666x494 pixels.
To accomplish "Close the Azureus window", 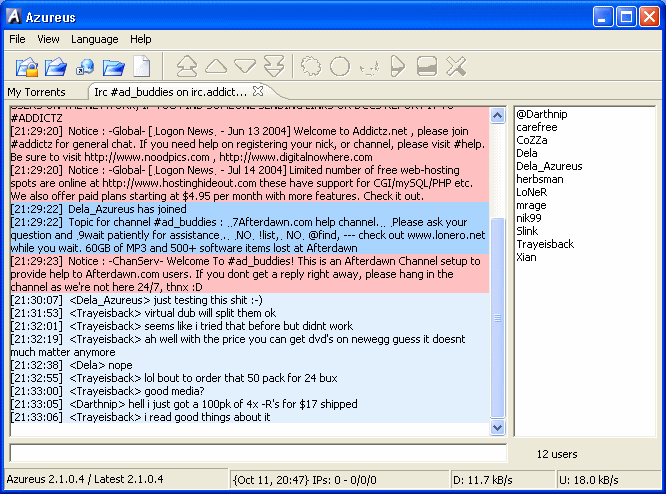I will (x=649, y=17).
